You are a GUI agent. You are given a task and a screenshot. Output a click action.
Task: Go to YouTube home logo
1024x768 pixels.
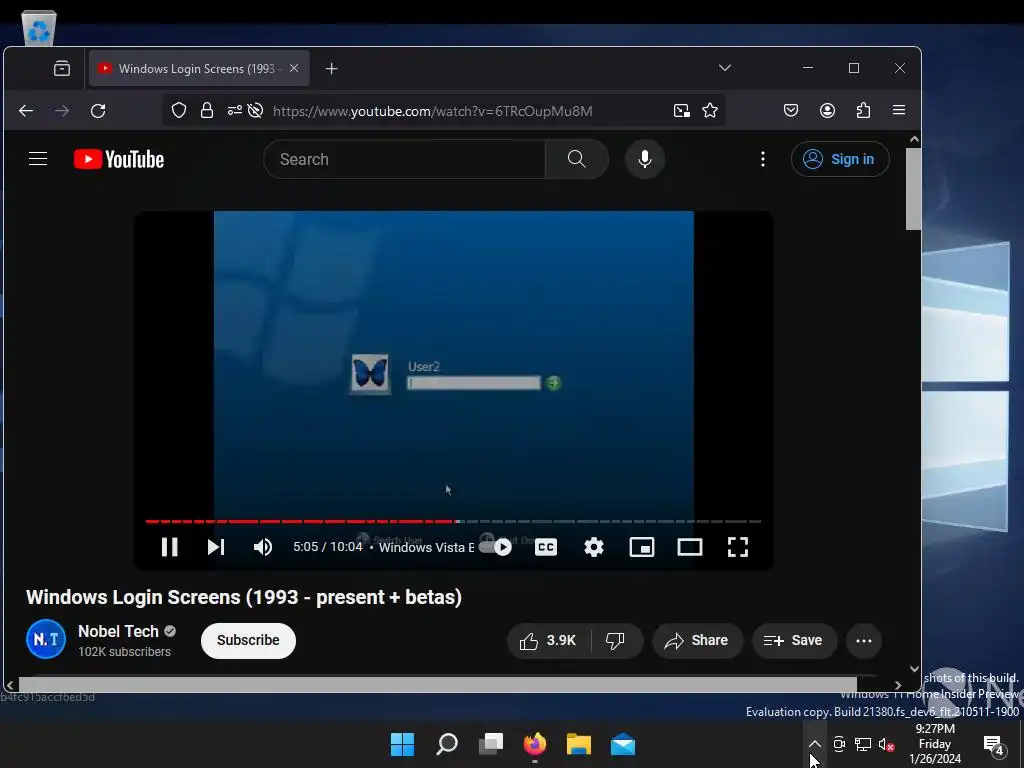click(x=119, y=159)
